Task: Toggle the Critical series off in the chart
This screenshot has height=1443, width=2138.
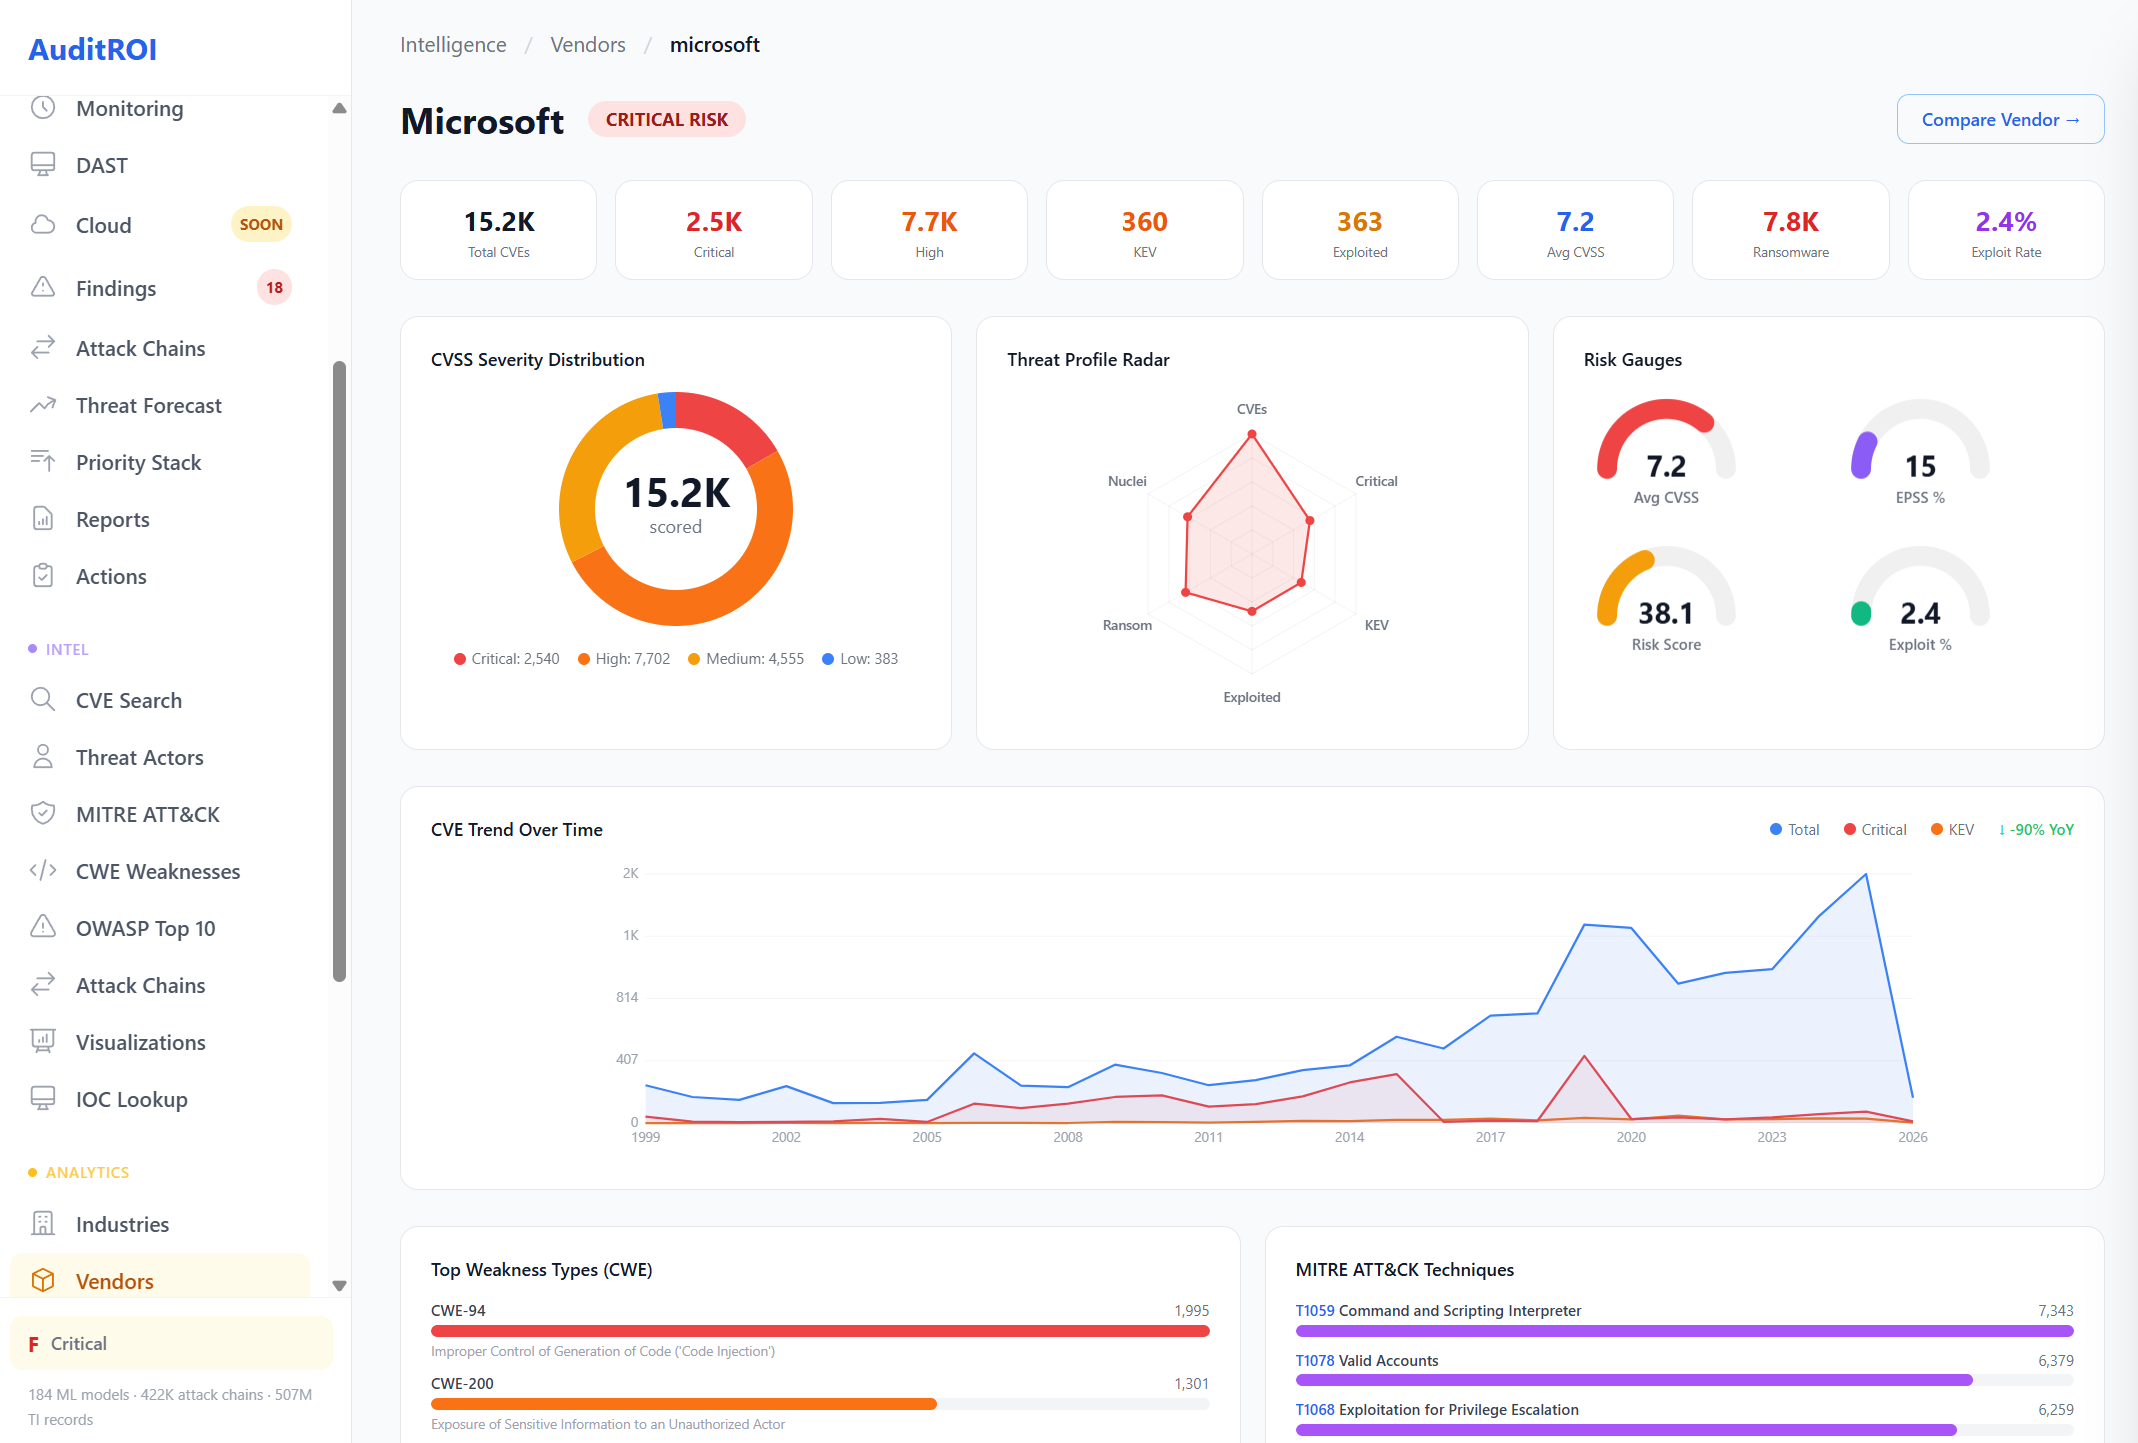Action: (x=1874, y=829)
